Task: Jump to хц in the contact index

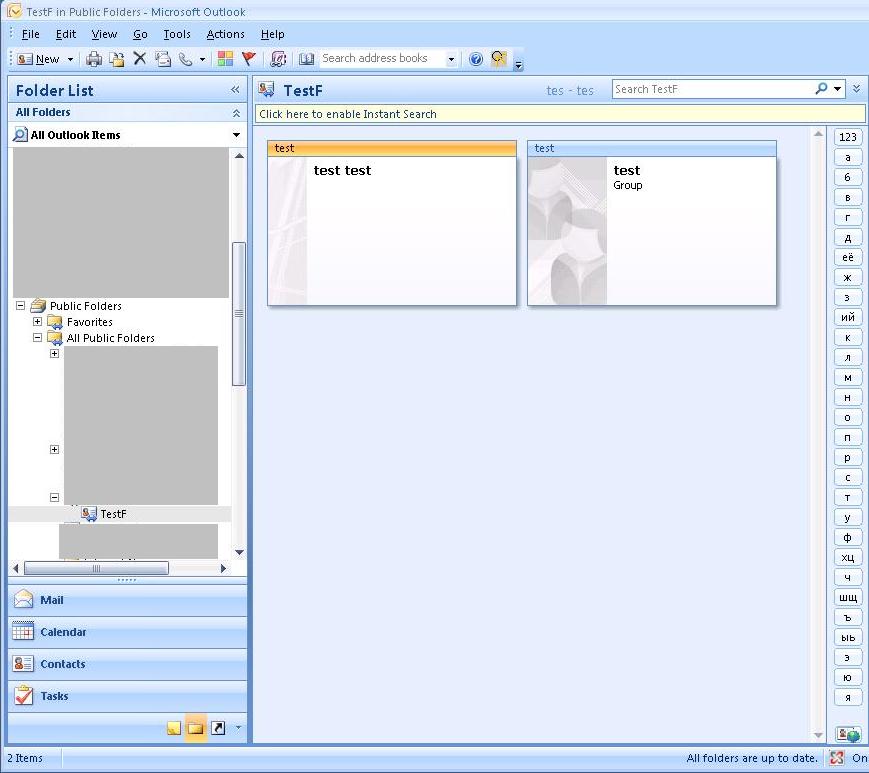Action: pyautogui.click(x=848, y=557)
